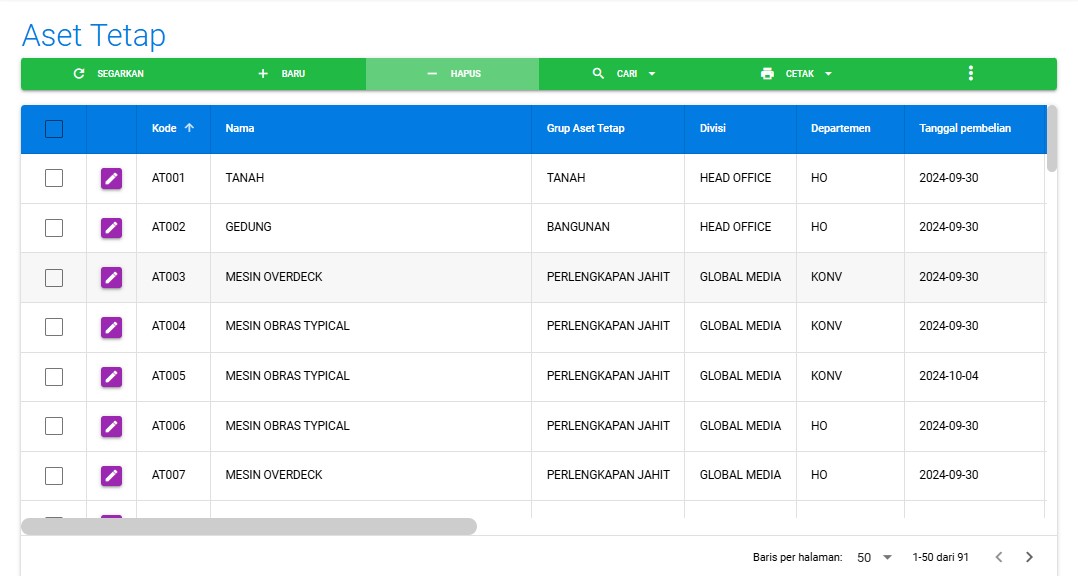The height and width of the screenshot is (576, 1078).
Task: Open edit pencil for AT003 MESIN OVERDECK
Action: pos(111,277)
